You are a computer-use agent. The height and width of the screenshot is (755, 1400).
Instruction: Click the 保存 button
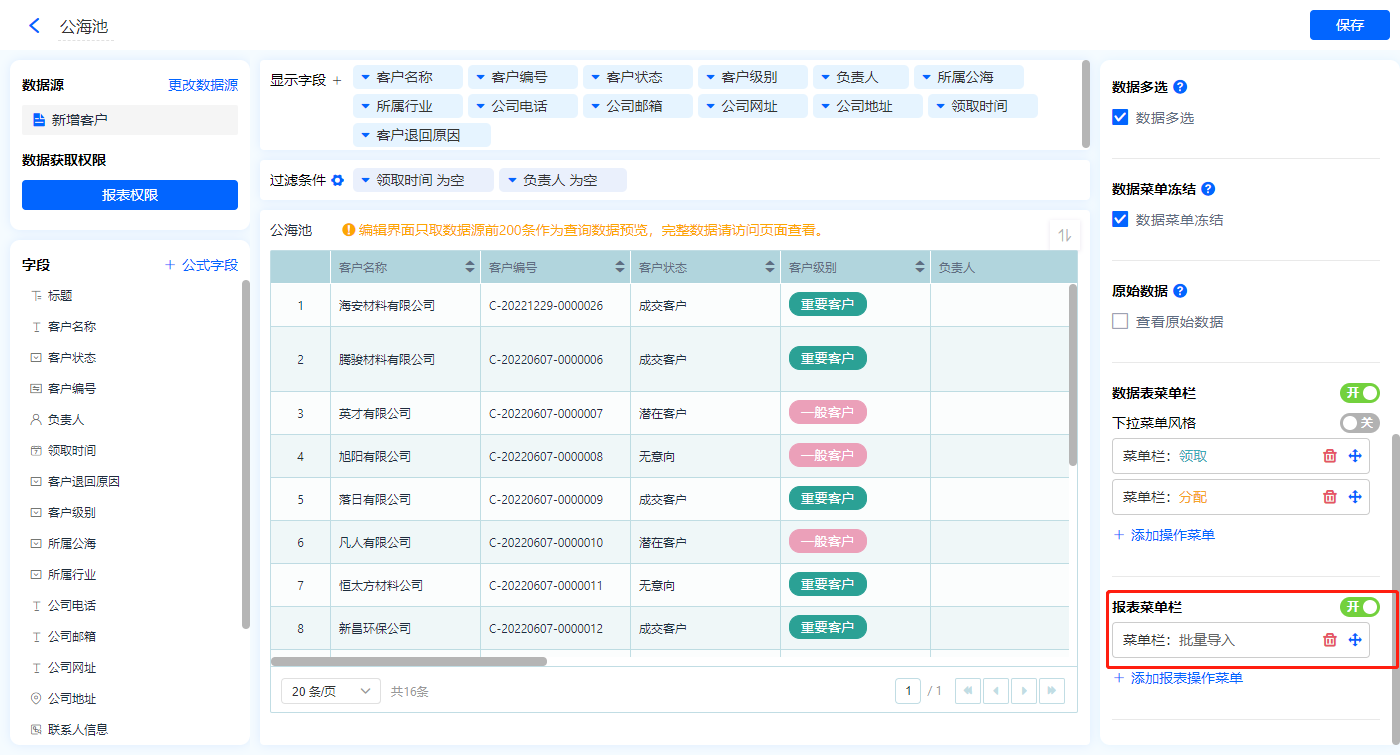[1349, 25]
